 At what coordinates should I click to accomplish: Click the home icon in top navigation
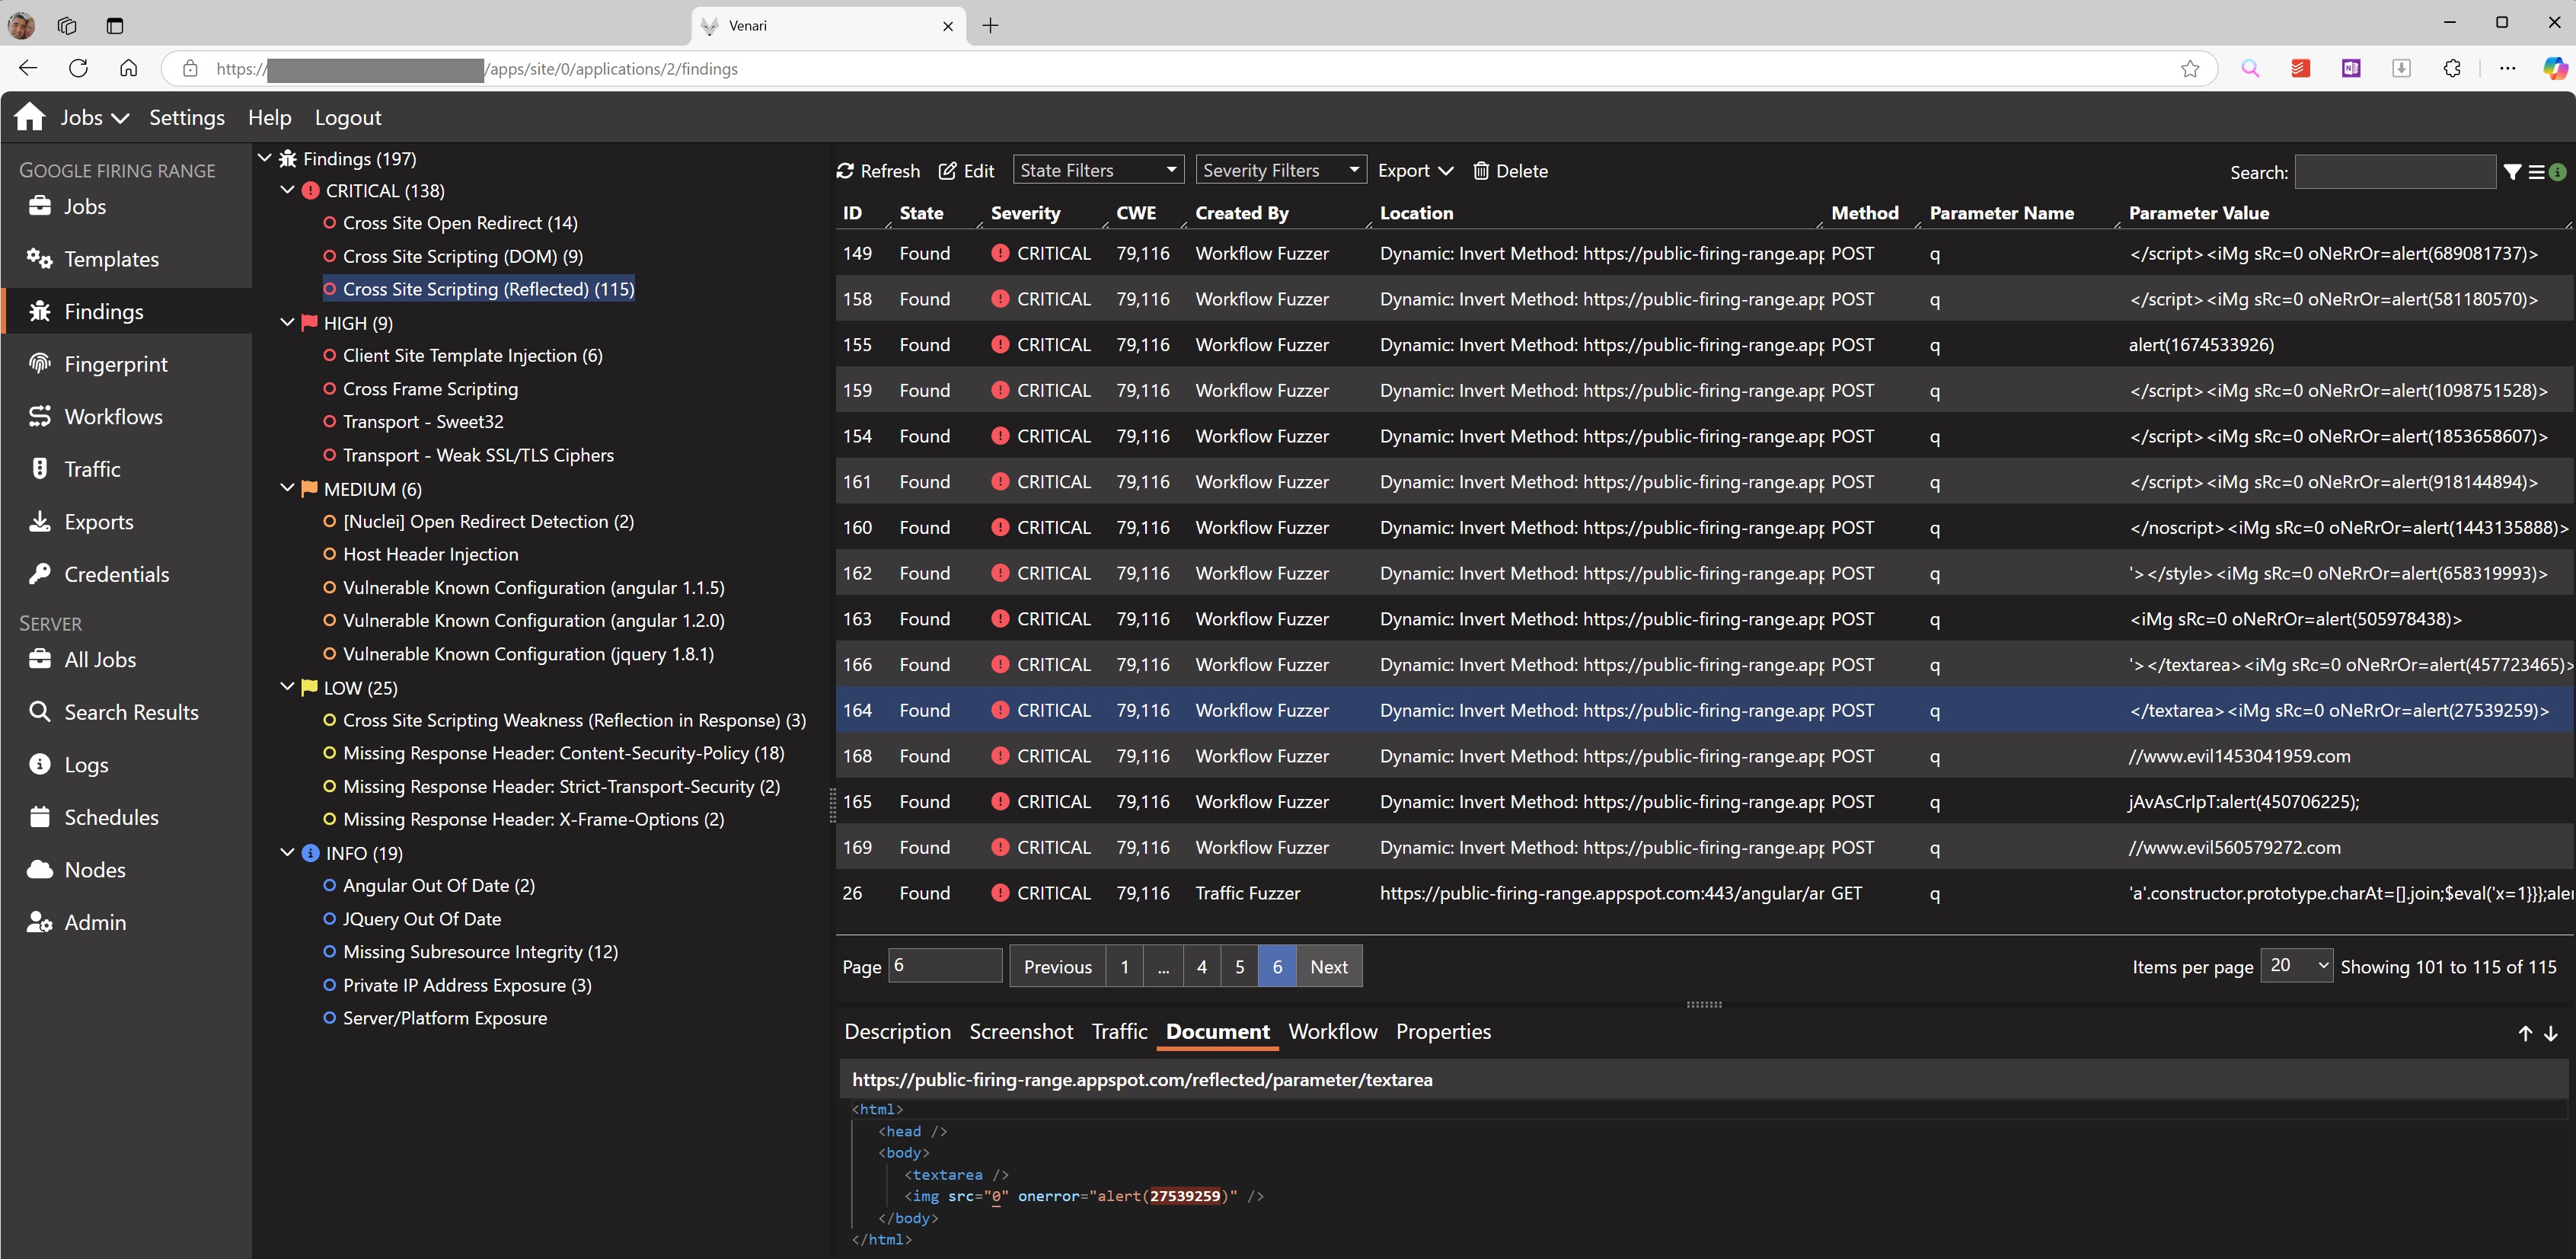[x=29, y=117]
